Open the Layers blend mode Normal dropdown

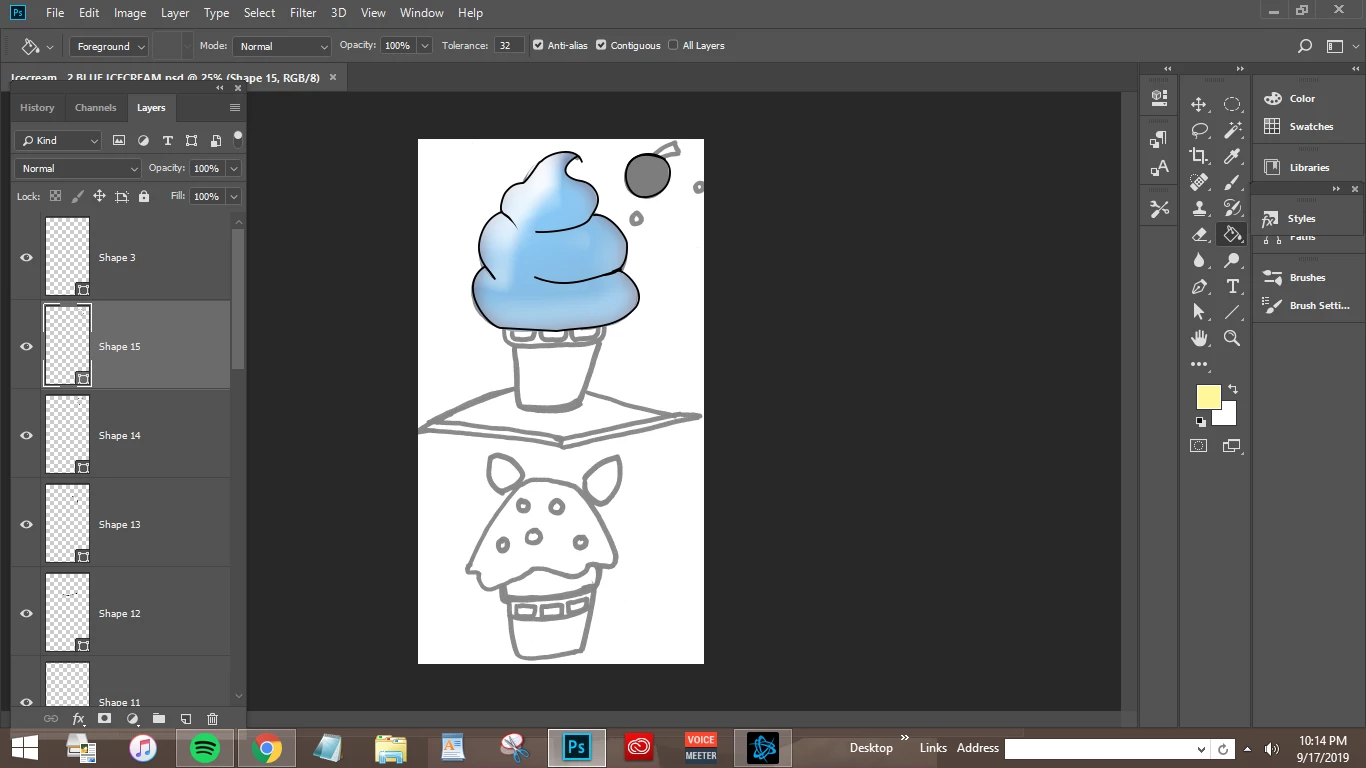pos(78,168)
